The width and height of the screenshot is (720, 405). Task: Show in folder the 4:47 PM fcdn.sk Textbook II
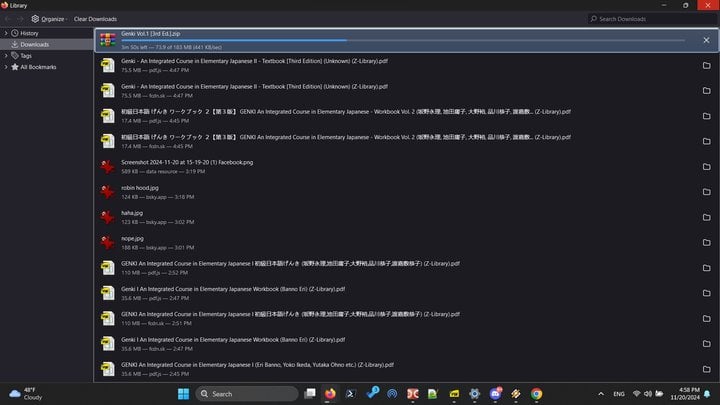706,91
